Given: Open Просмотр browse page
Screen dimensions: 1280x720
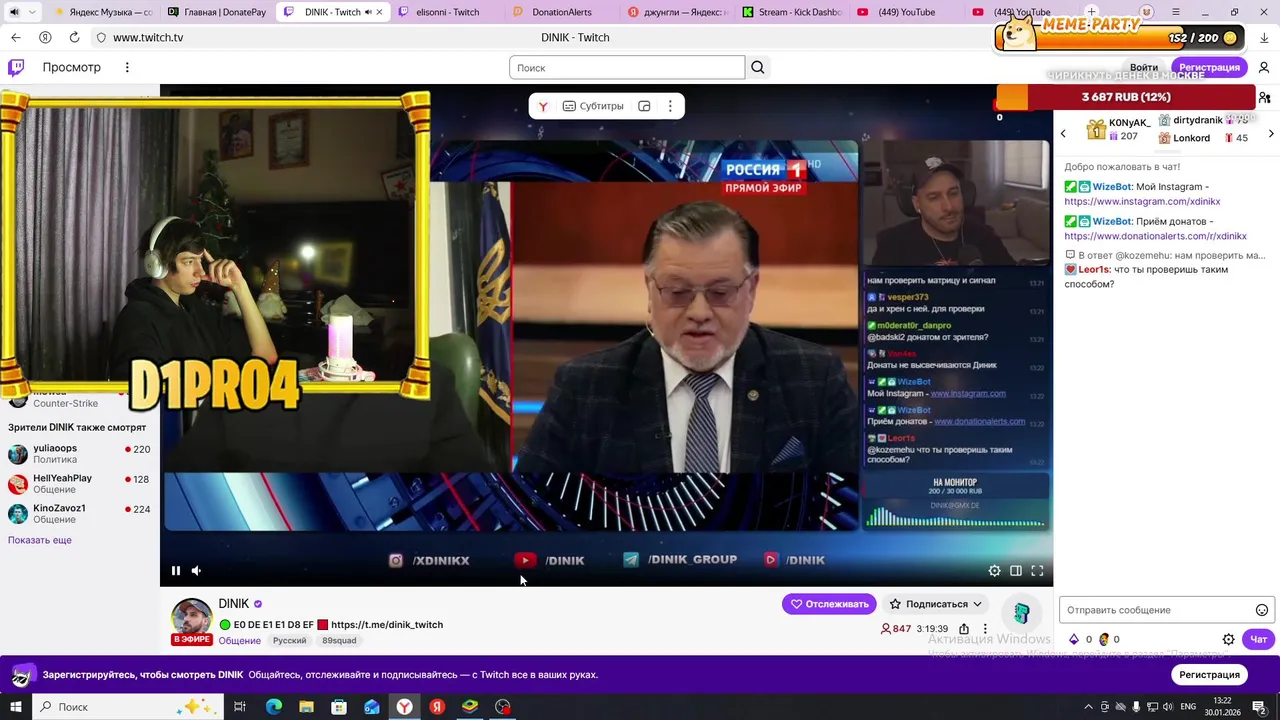Looking at the screenshot, I should [x=71, y=67].
